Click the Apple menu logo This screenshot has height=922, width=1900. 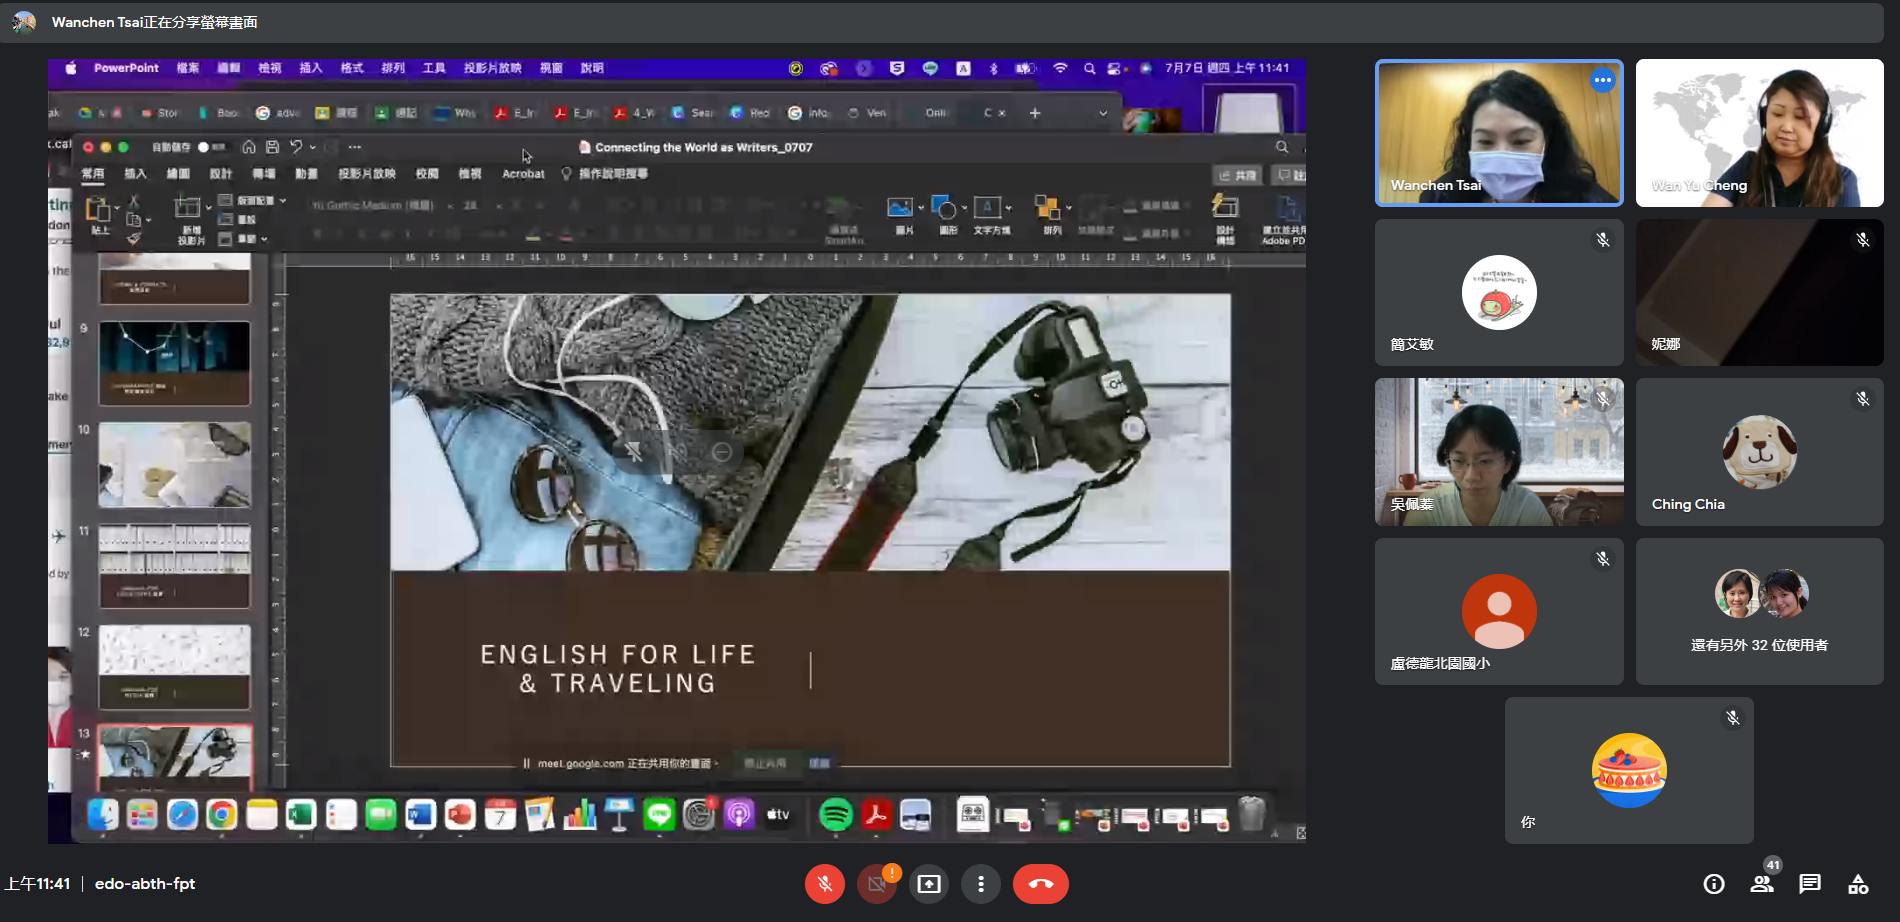(71, 68)
